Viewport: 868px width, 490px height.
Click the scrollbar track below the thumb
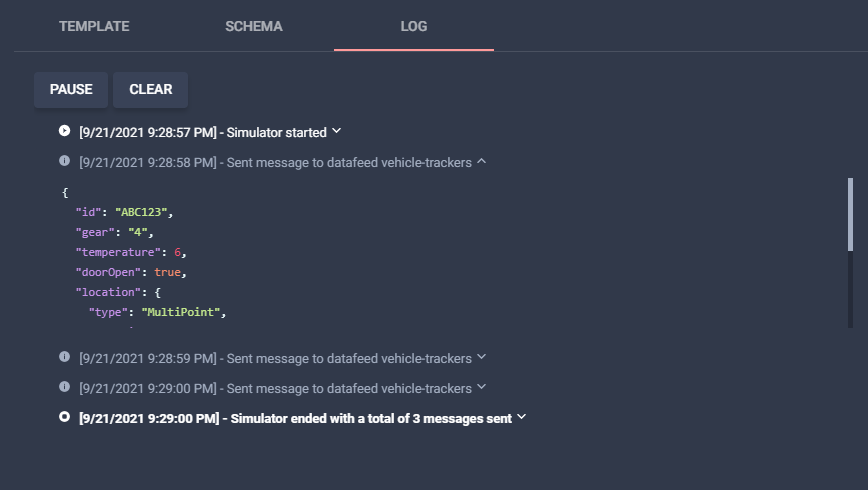[850, 290]
